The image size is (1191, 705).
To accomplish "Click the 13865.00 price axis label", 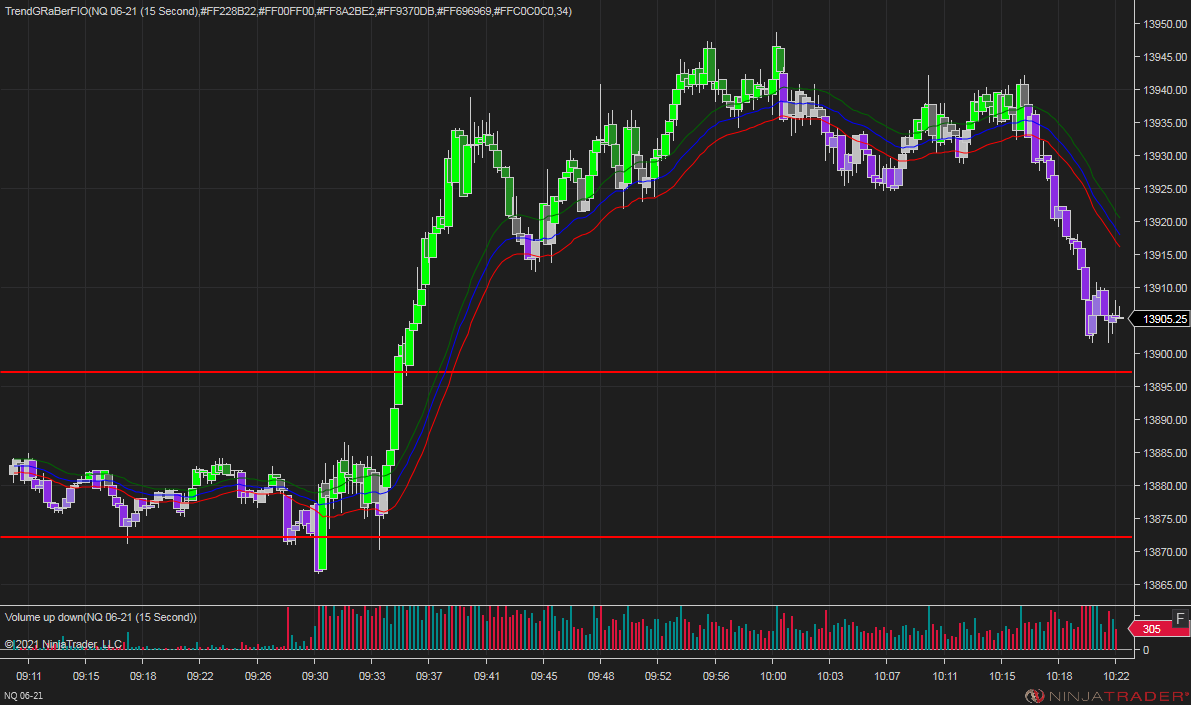I will [1164, 585].
